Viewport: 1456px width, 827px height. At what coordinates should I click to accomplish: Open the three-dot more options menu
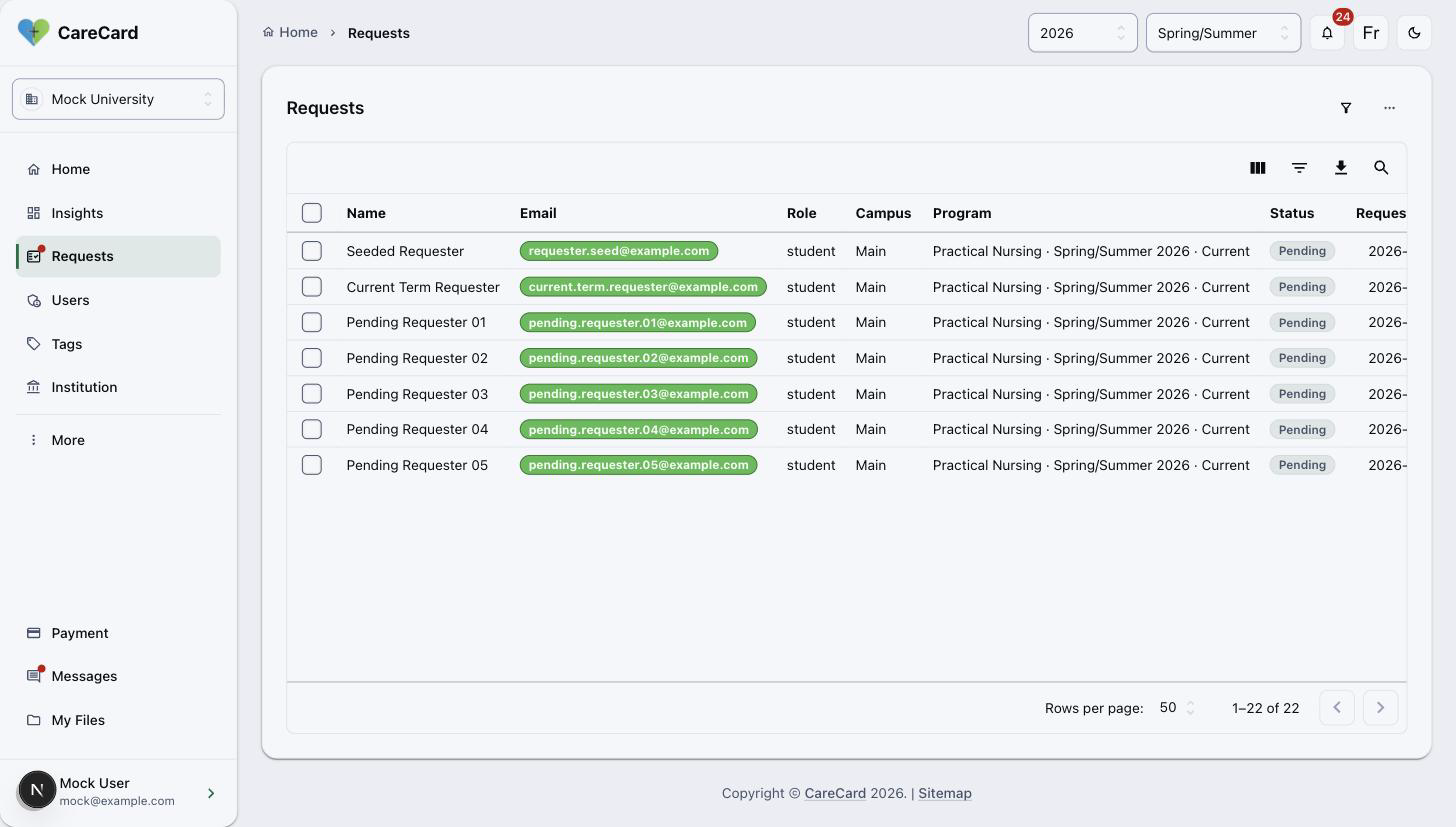(1389, 108)
